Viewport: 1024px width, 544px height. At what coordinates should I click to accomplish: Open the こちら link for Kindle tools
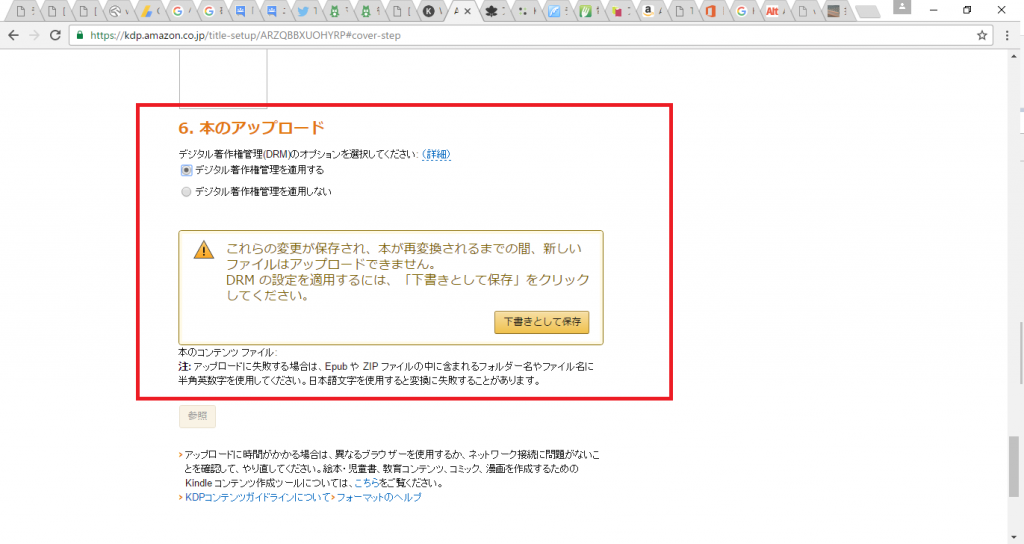click(366, 483)
